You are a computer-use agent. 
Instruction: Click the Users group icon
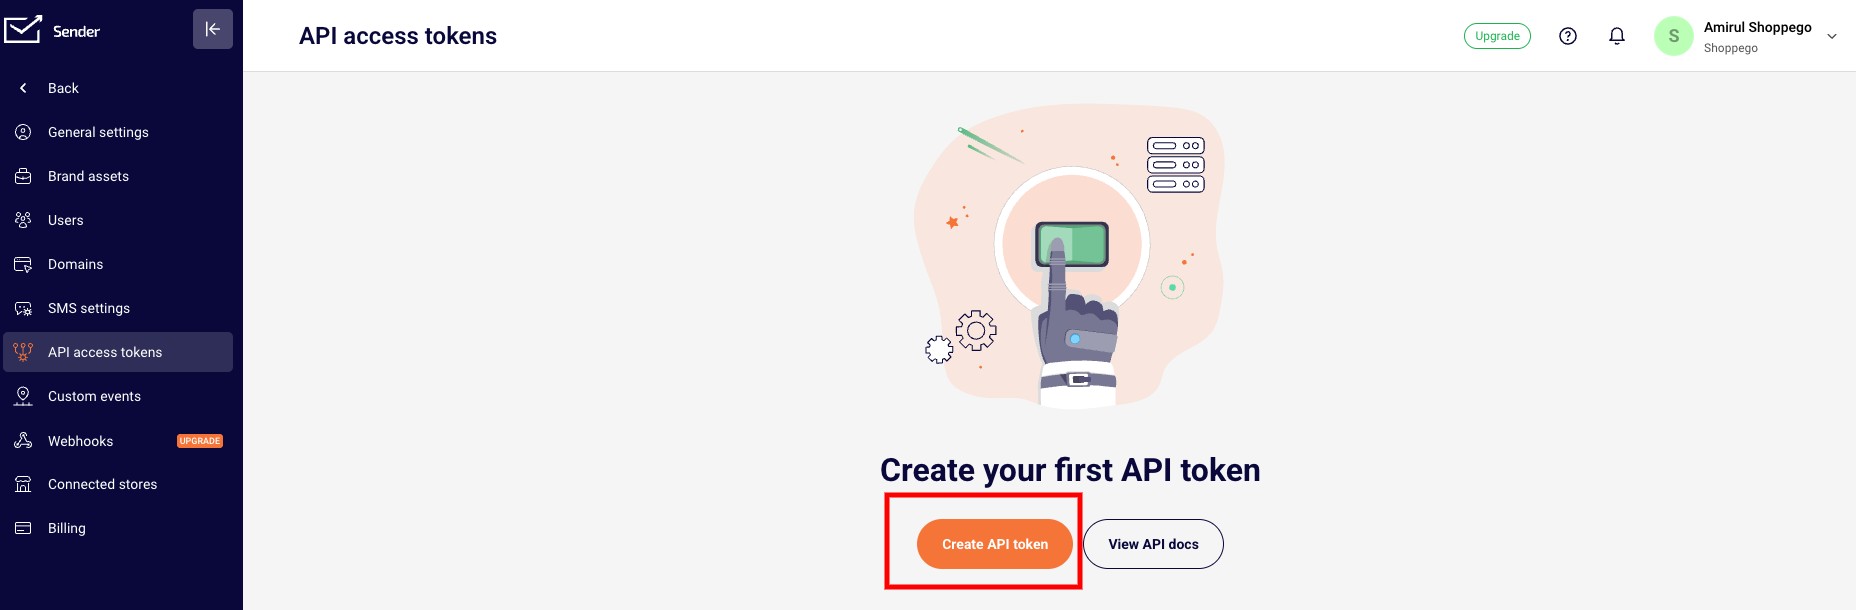[x=23, y=220]
